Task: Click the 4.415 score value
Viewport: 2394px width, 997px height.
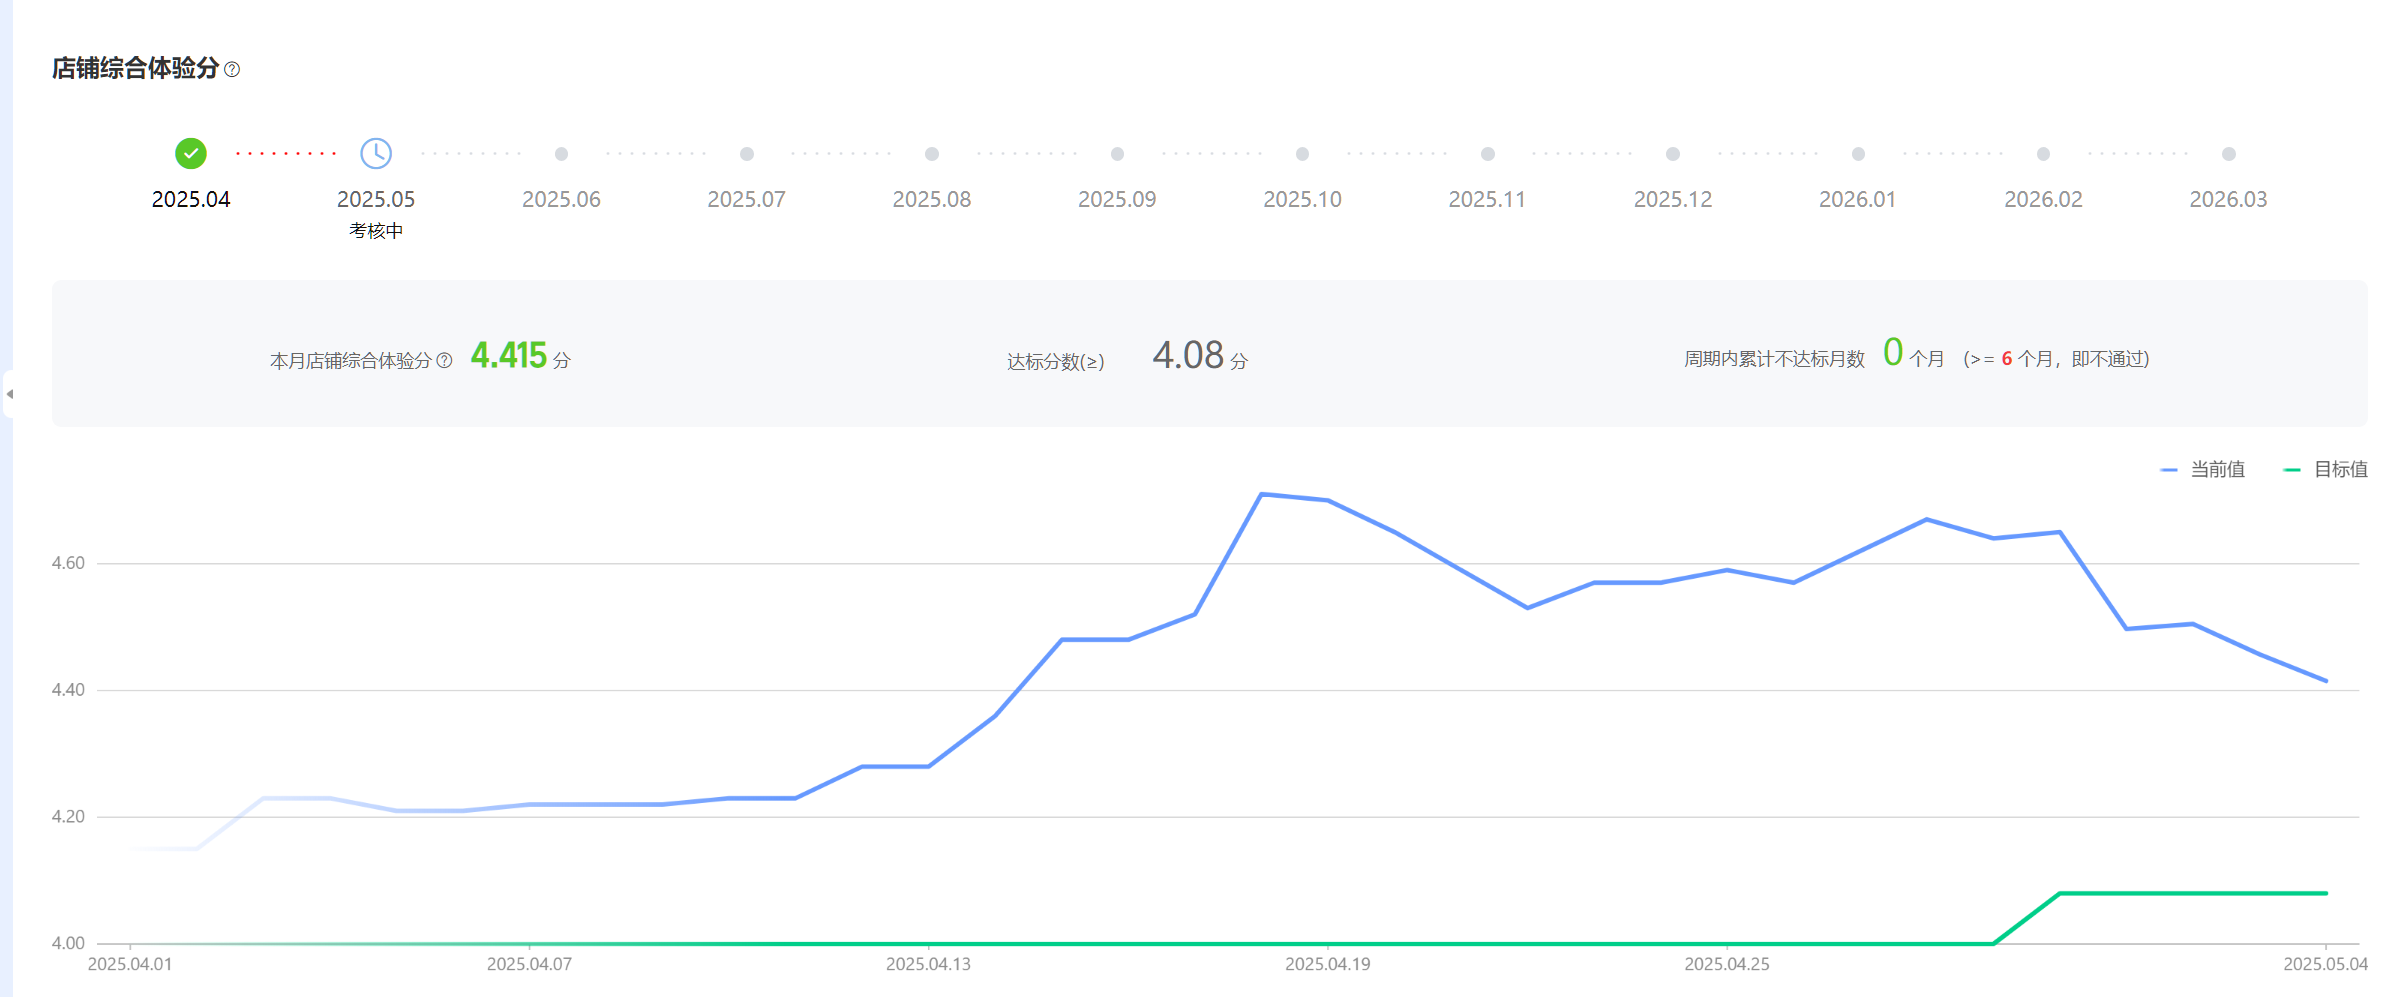Action: pos(508,356)
